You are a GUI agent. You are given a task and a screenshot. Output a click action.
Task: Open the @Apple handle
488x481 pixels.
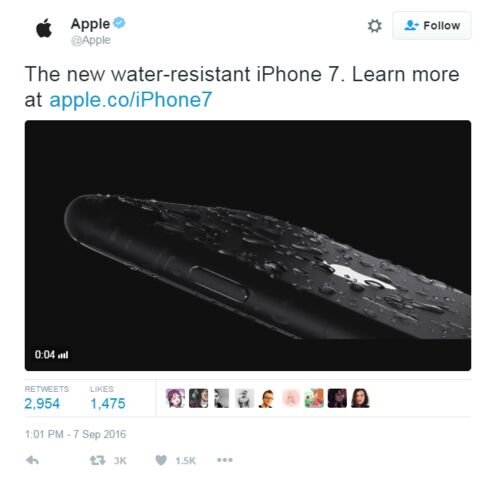(x=90, y=40)
